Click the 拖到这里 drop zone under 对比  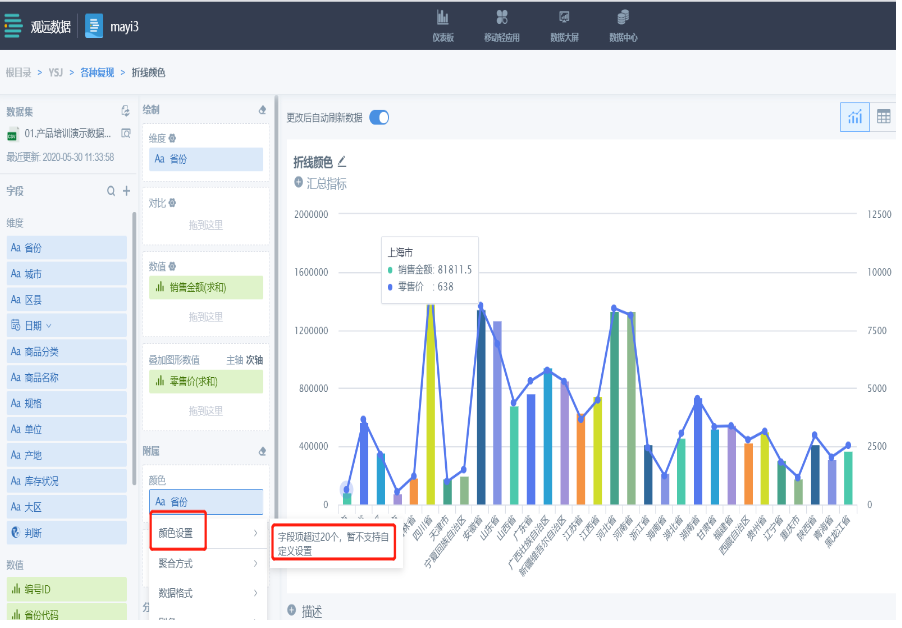[x=206, y=225]
